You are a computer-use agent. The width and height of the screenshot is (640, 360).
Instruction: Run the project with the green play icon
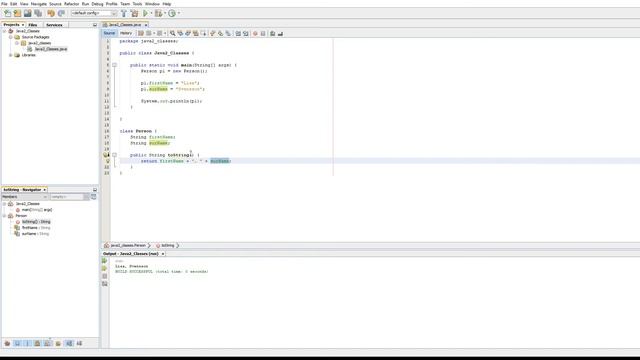click(x=145, y=13)
